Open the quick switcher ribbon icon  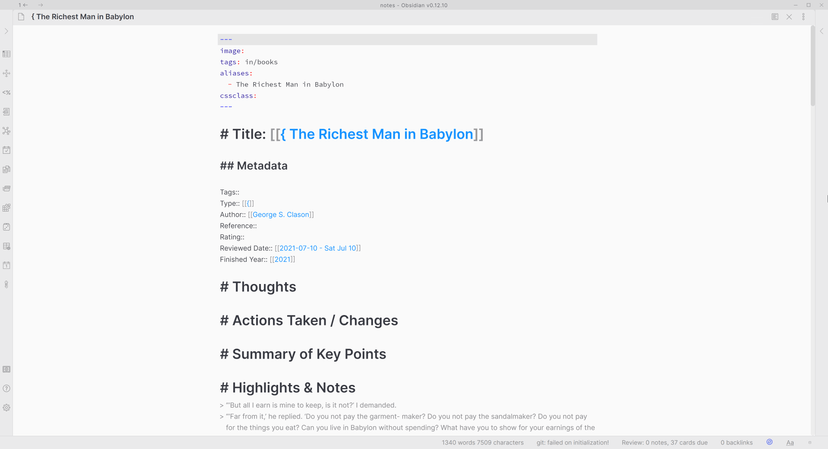click(6, 54)
